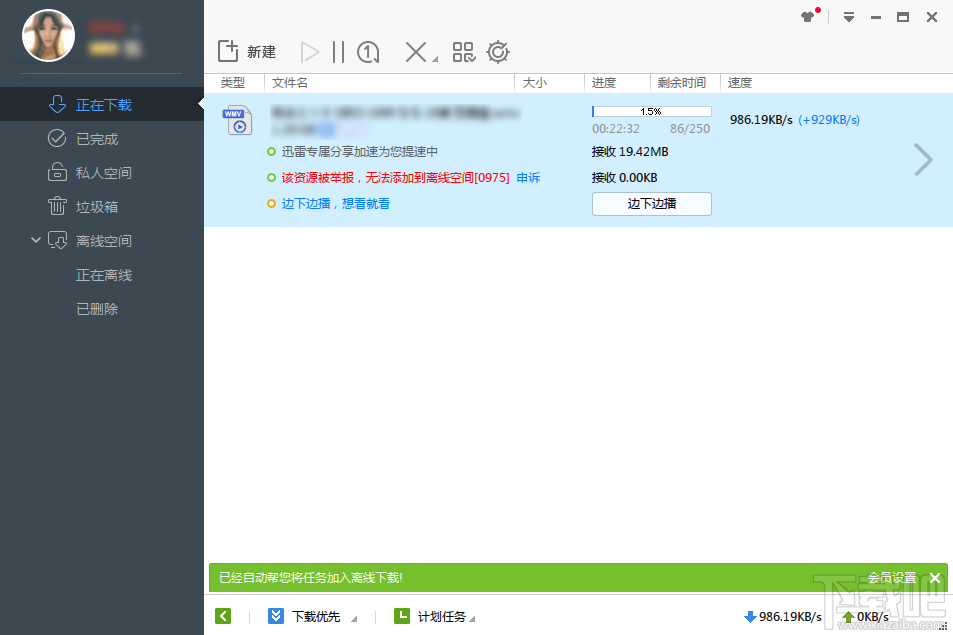Expand task details with right chevron
Screen dimensions: 953x635
pyautogui.click(x=923, y=160)
